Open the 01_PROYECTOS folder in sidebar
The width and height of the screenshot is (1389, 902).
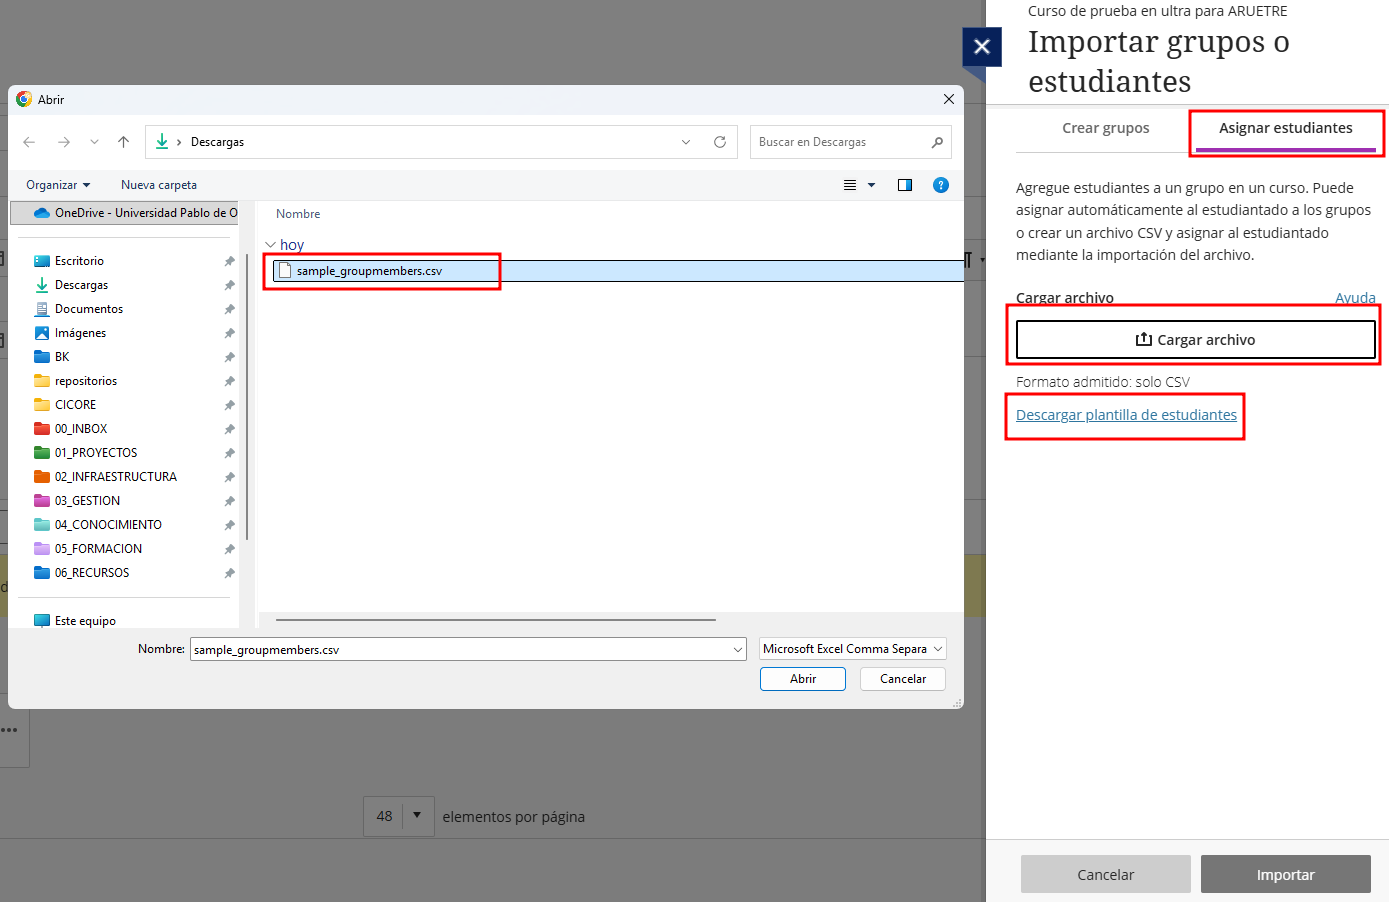pos(96,453)
